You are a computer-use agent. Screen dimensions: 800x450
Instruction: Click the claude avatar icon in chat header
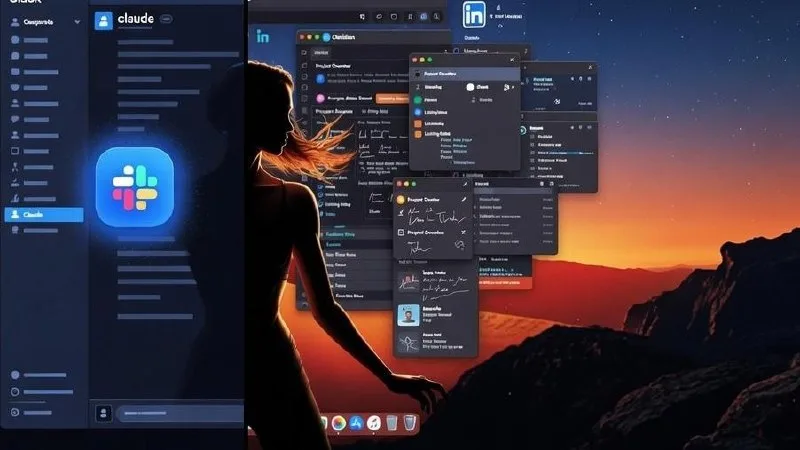pos(104,21)
